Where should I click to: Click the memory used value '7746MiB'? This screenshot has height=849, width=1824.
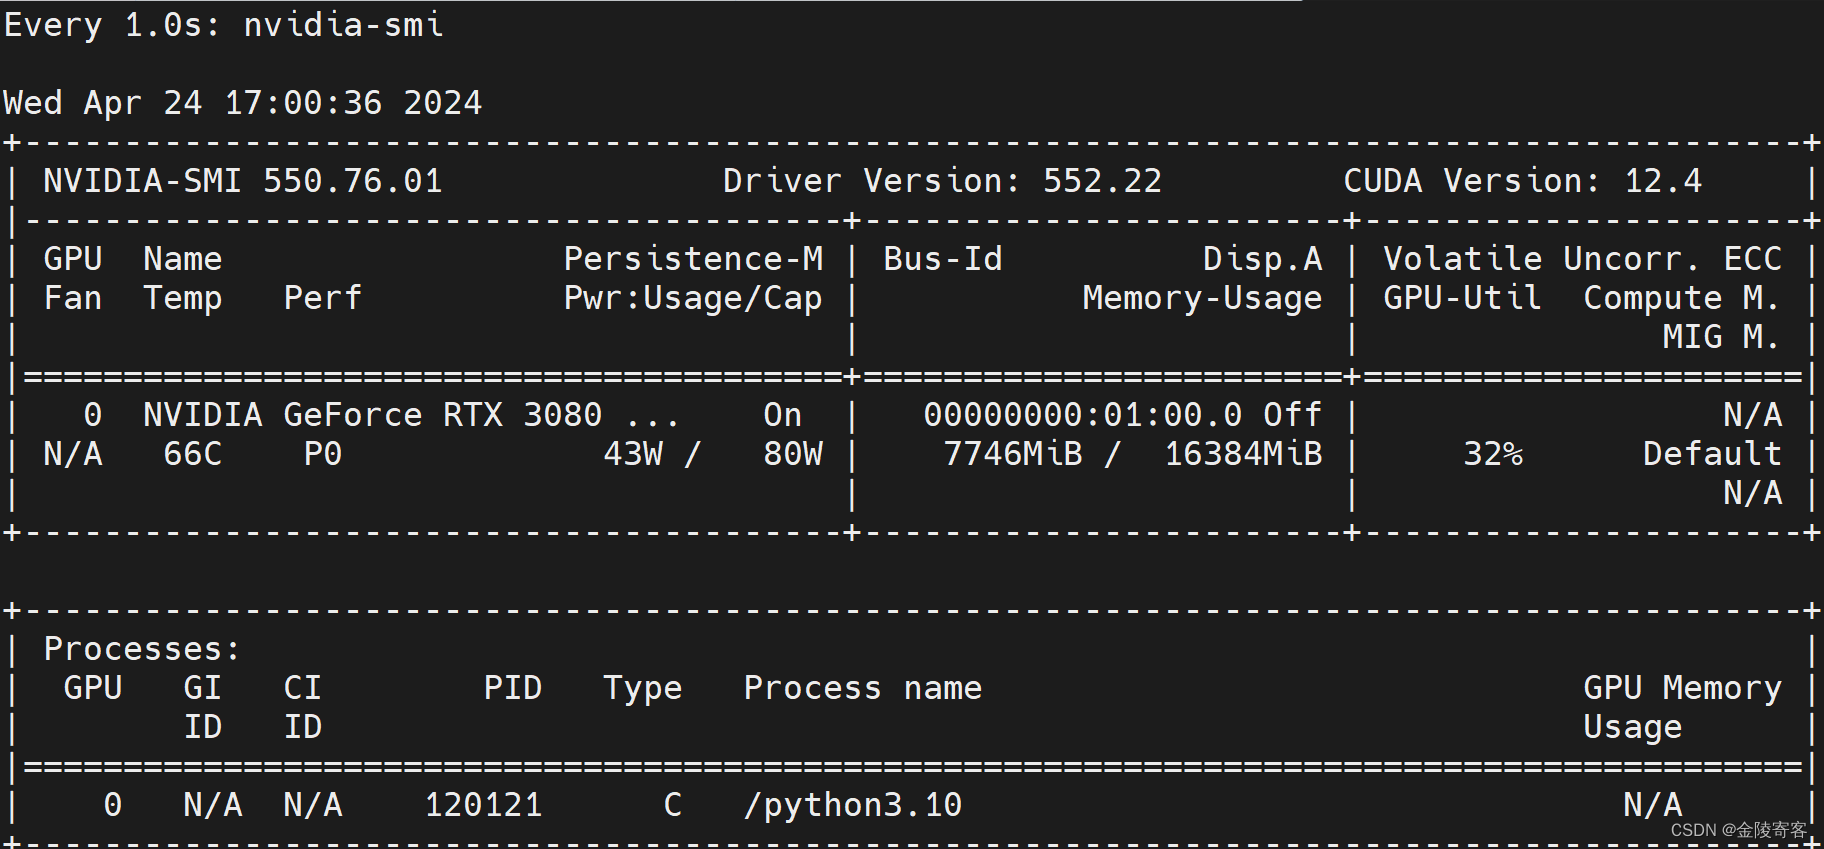tap(1013, 453)
